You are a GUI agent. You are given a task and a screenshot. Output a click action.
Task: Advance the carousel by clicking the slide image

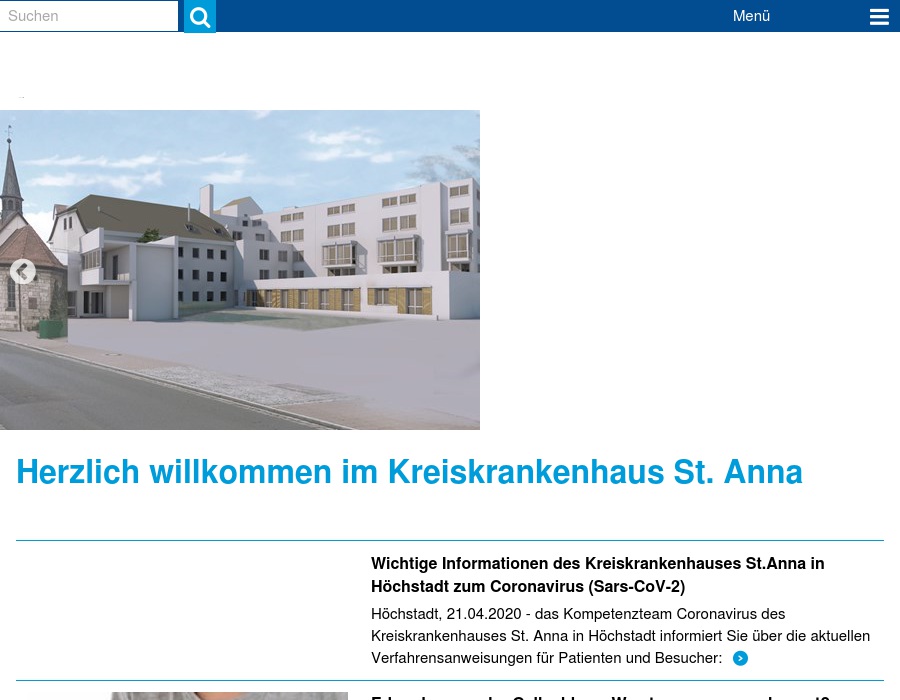(x=240, y=269)
